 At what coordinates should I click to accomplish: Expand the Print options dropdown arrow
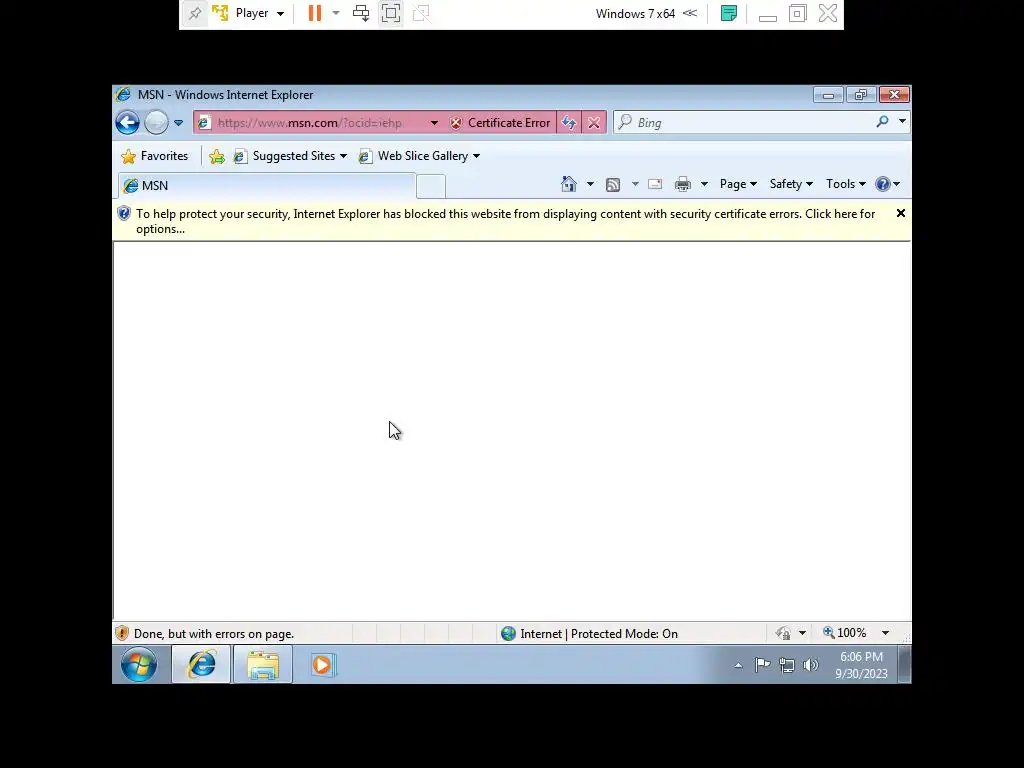tap(704, 184)
